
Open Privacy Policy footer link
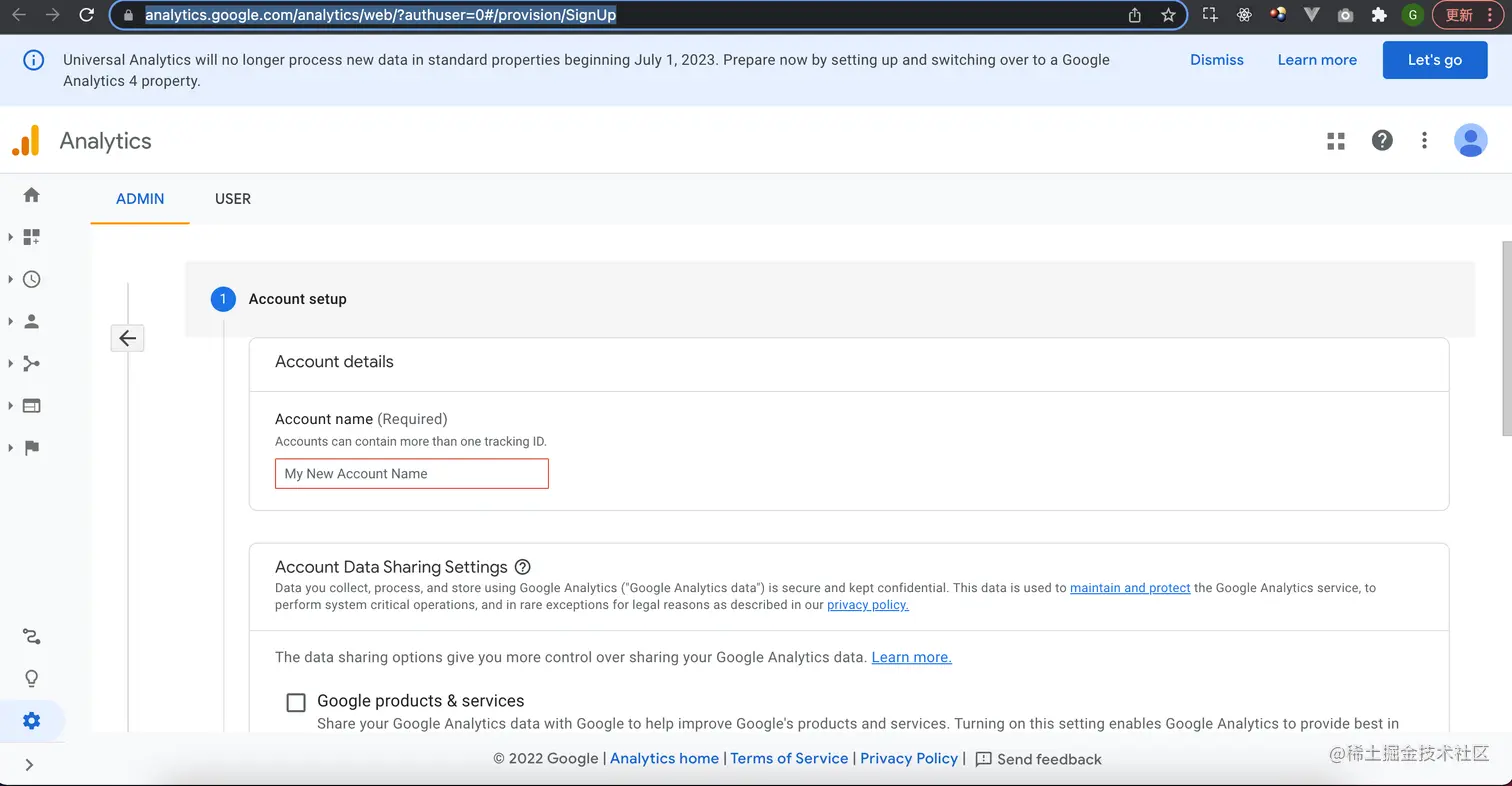pyautogui.click(x=909, y=759)
